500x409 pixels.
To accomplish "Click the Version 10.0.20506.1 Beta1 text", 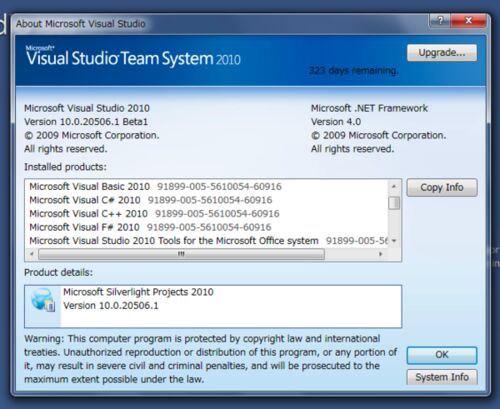I will tap(86, 122).
